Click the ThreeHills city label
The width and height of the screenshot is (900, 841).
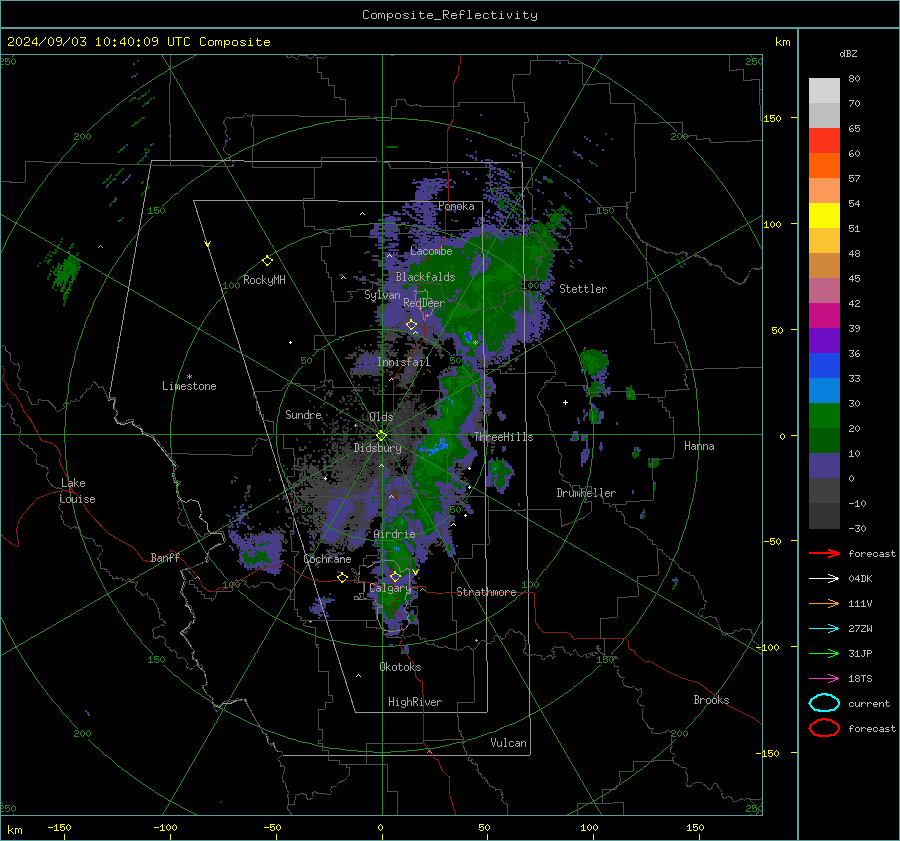503,437
